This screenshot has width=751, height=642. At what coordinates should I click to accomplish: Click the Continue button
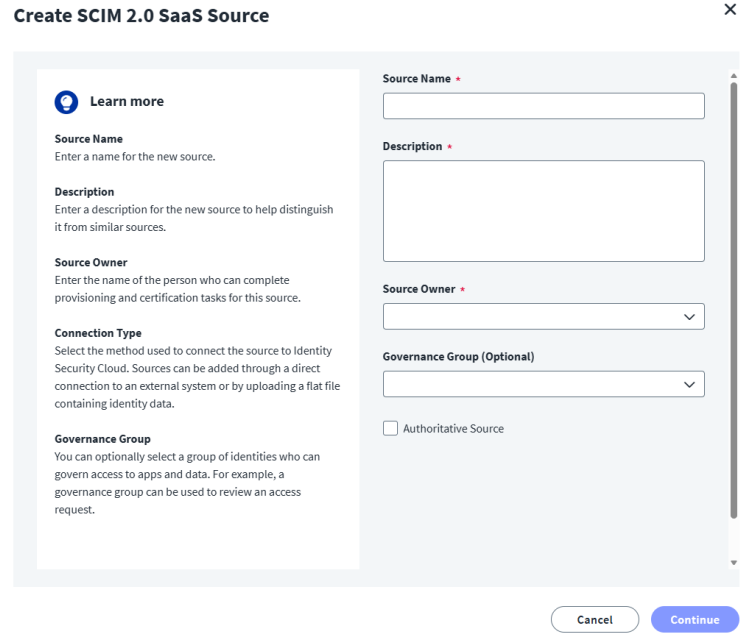[694, 620]
